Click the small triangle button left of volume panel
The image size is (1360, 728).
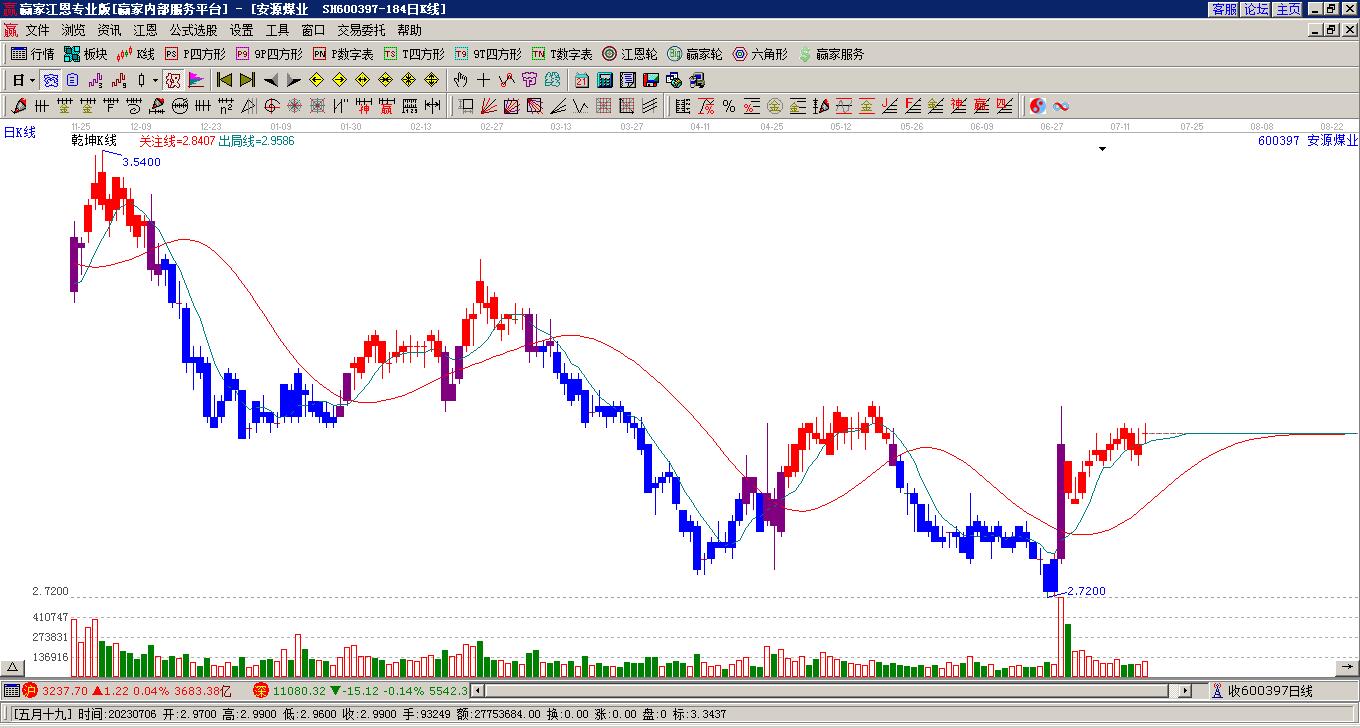[12, 668]
